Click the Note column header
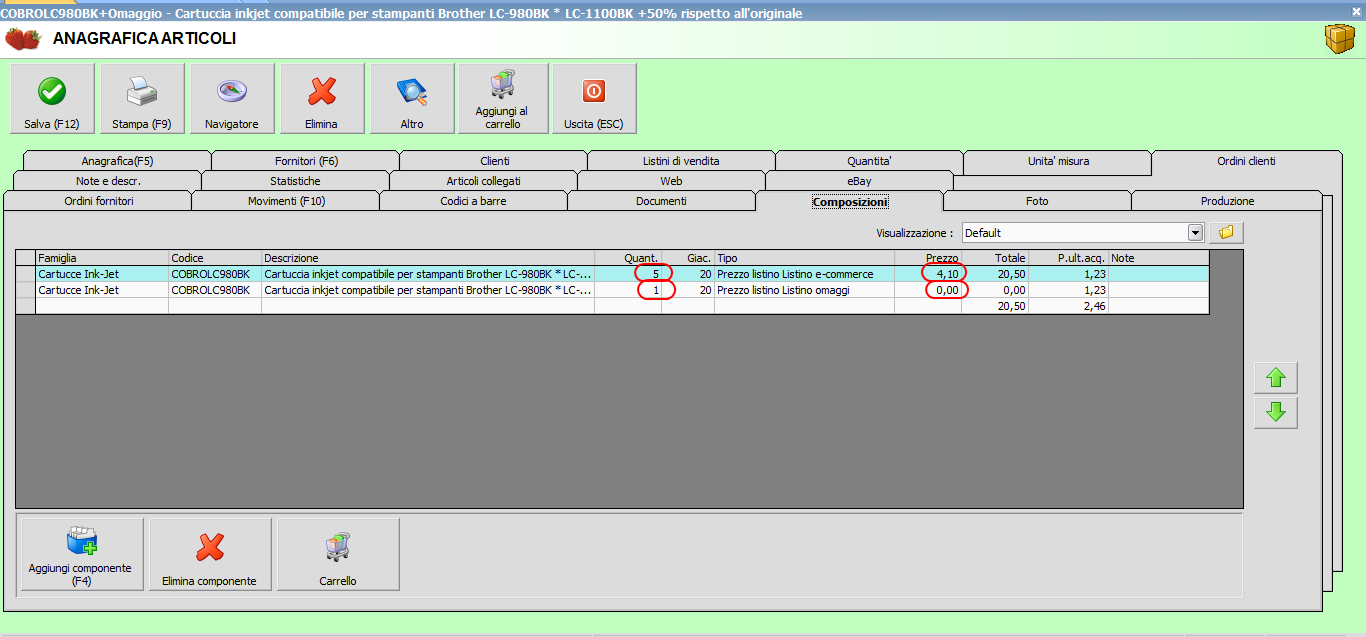Image resolution: width=1366 pixels, height=637 pixels. coord(1159,258)
